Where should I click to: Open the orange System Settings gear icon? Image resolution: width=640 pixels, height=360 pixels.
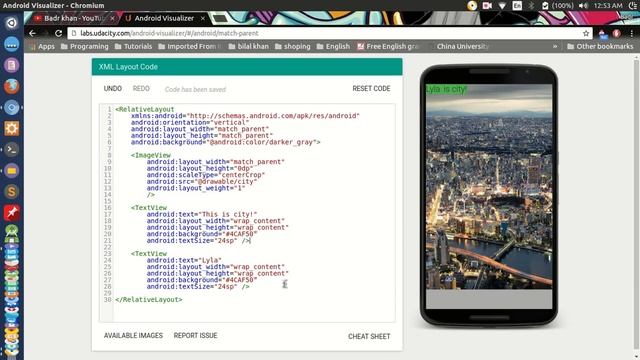pyautogui.click(x=11, y=129)
